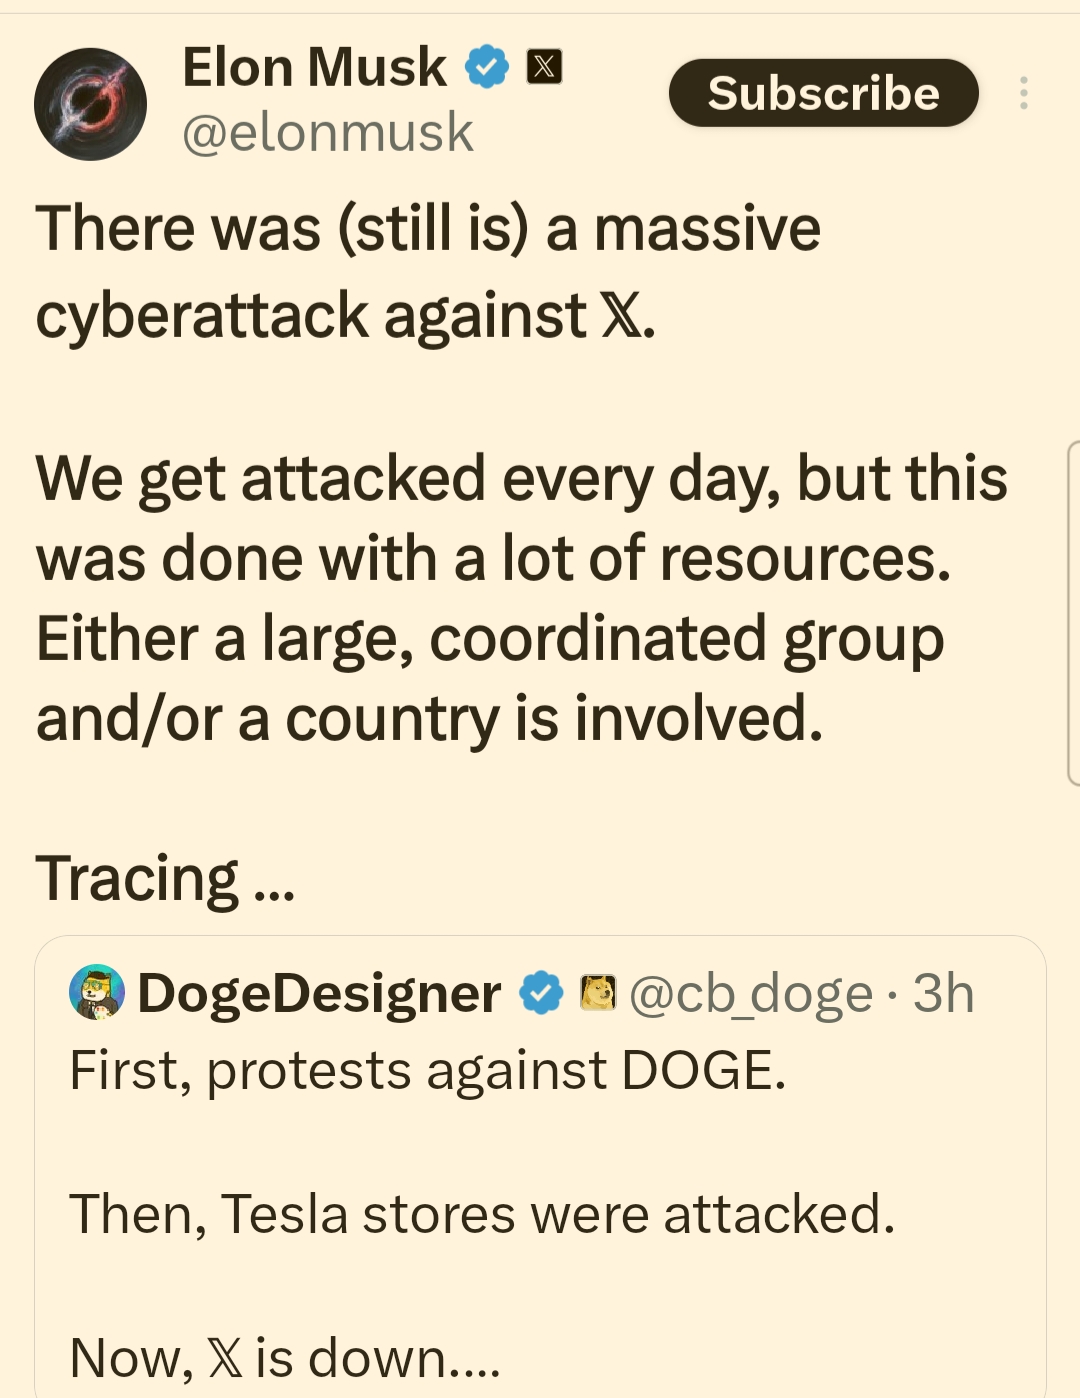Click the scrollbar handle on the right edge
Screen dimensions: 1080x1398
[x=1073, y=612]
